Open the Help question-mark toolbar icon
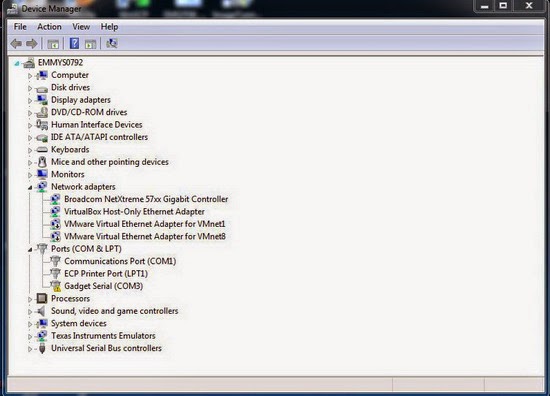The width and height of the screenshot is (550, 396). coord(74,43)
